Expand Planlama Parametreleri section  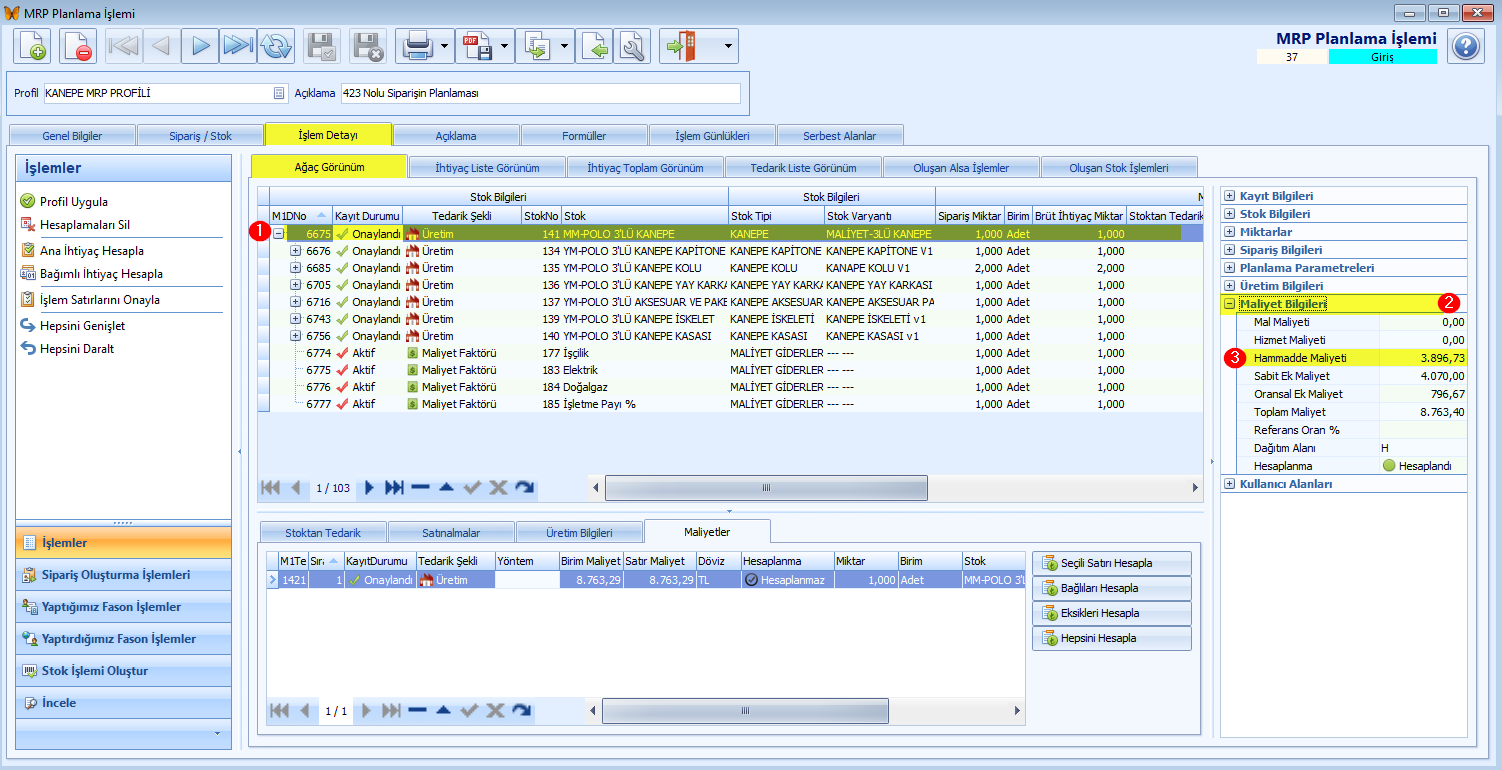[x=1230, y=268]
